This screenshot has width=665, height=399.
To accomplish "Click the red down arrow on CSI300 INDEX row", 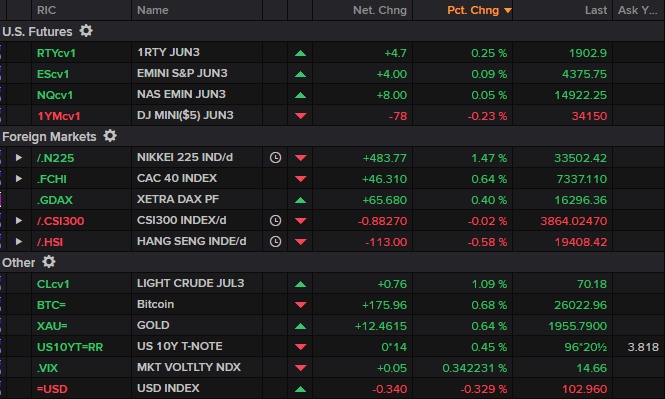I will [x=300, y=220].
